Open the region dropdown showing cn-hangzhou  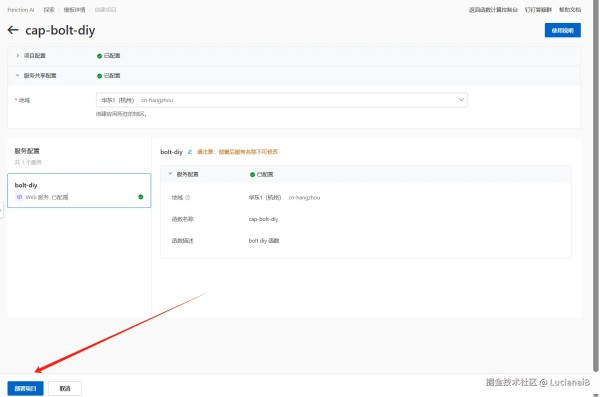282,100
